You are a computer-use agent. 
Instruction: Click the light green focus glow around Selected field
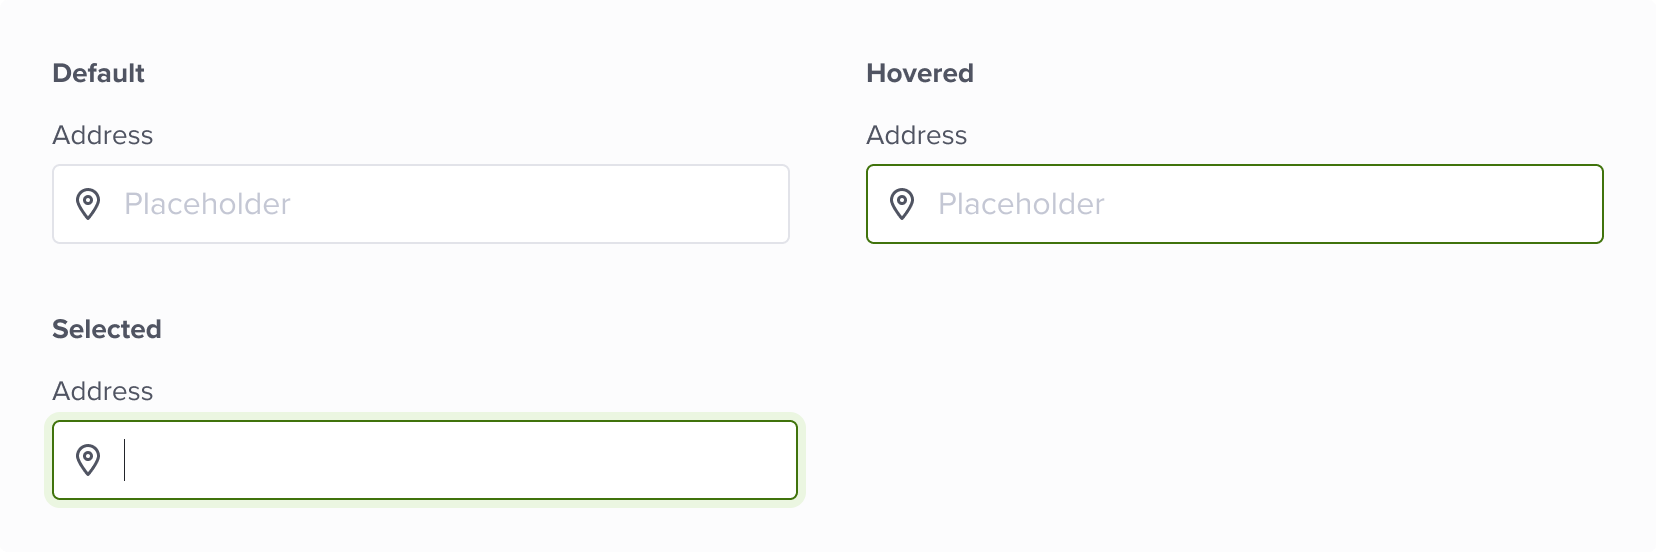pos(425,503)
